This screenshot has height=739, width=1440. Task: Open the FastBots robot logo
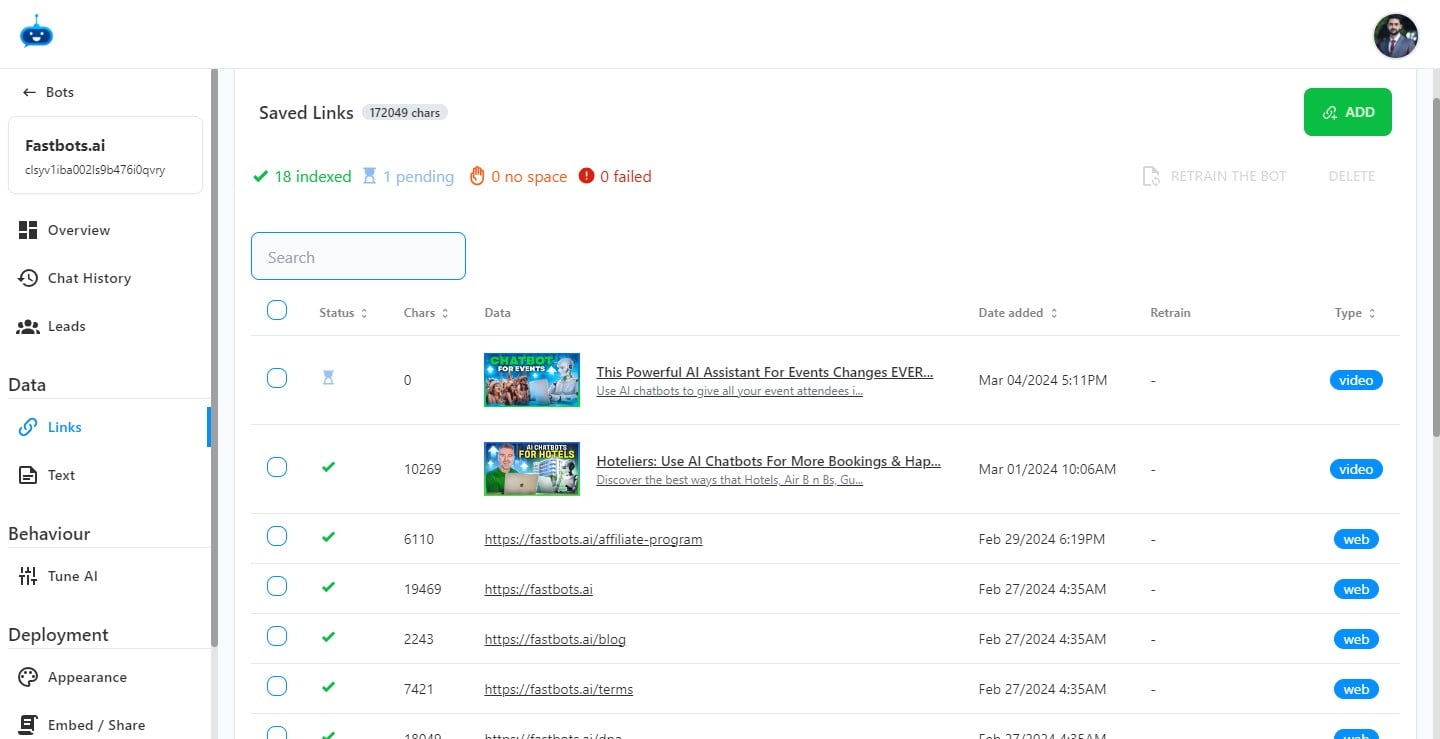[x=36, y=32]
